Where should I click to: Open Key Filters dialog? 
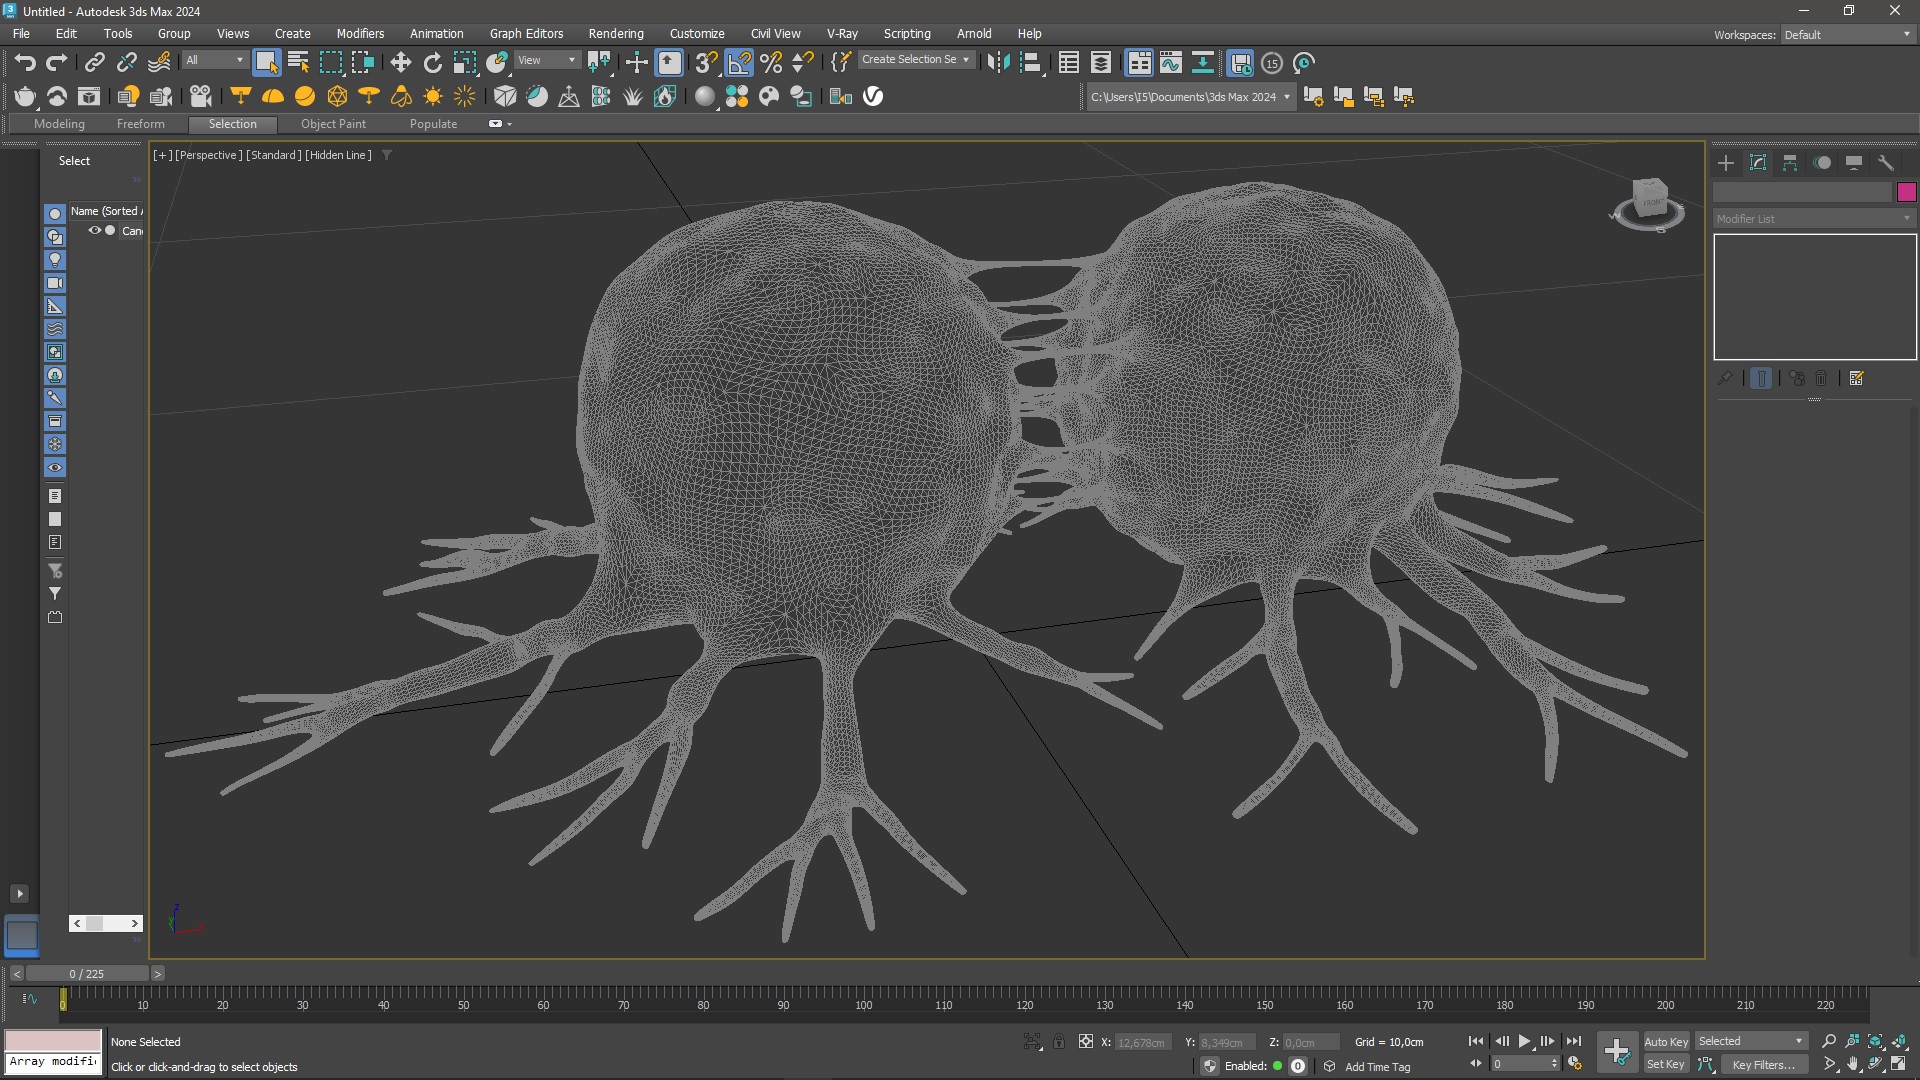[x=1763, y=1065]
